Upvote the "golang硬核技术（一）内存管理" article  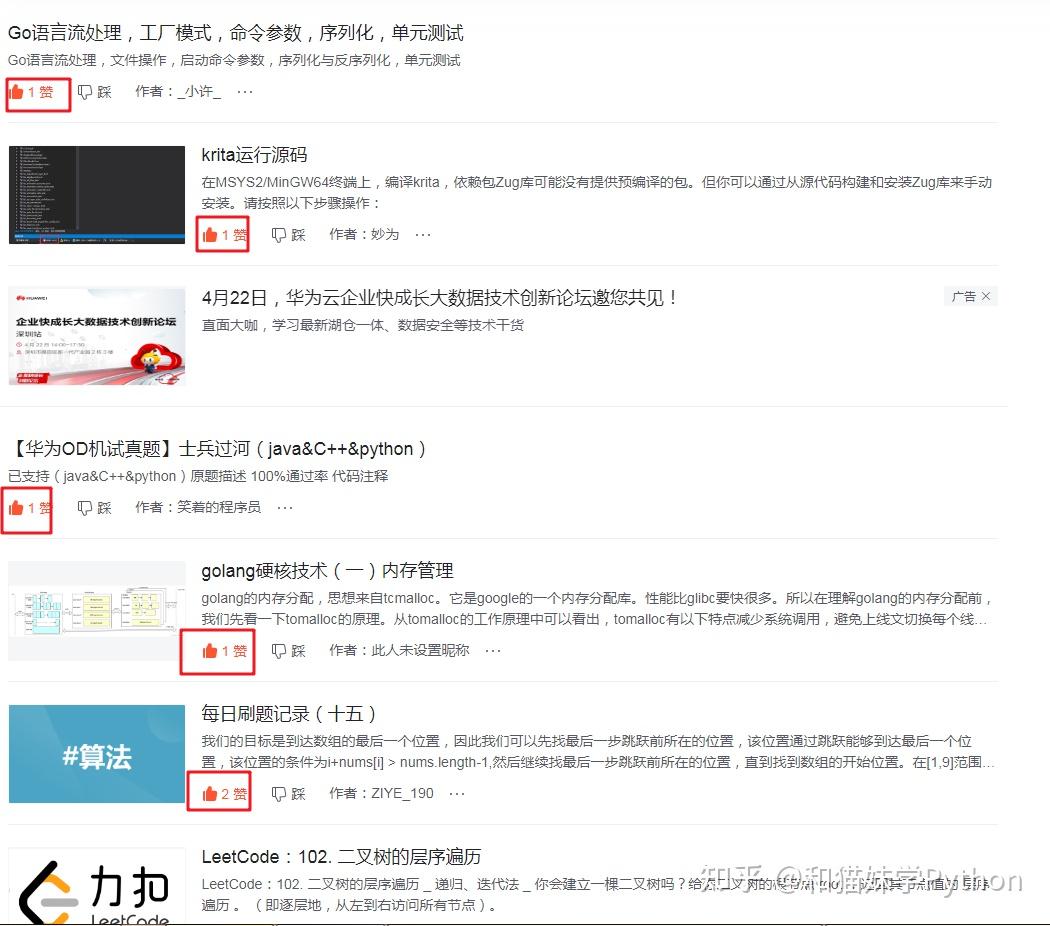coord(217,650)
